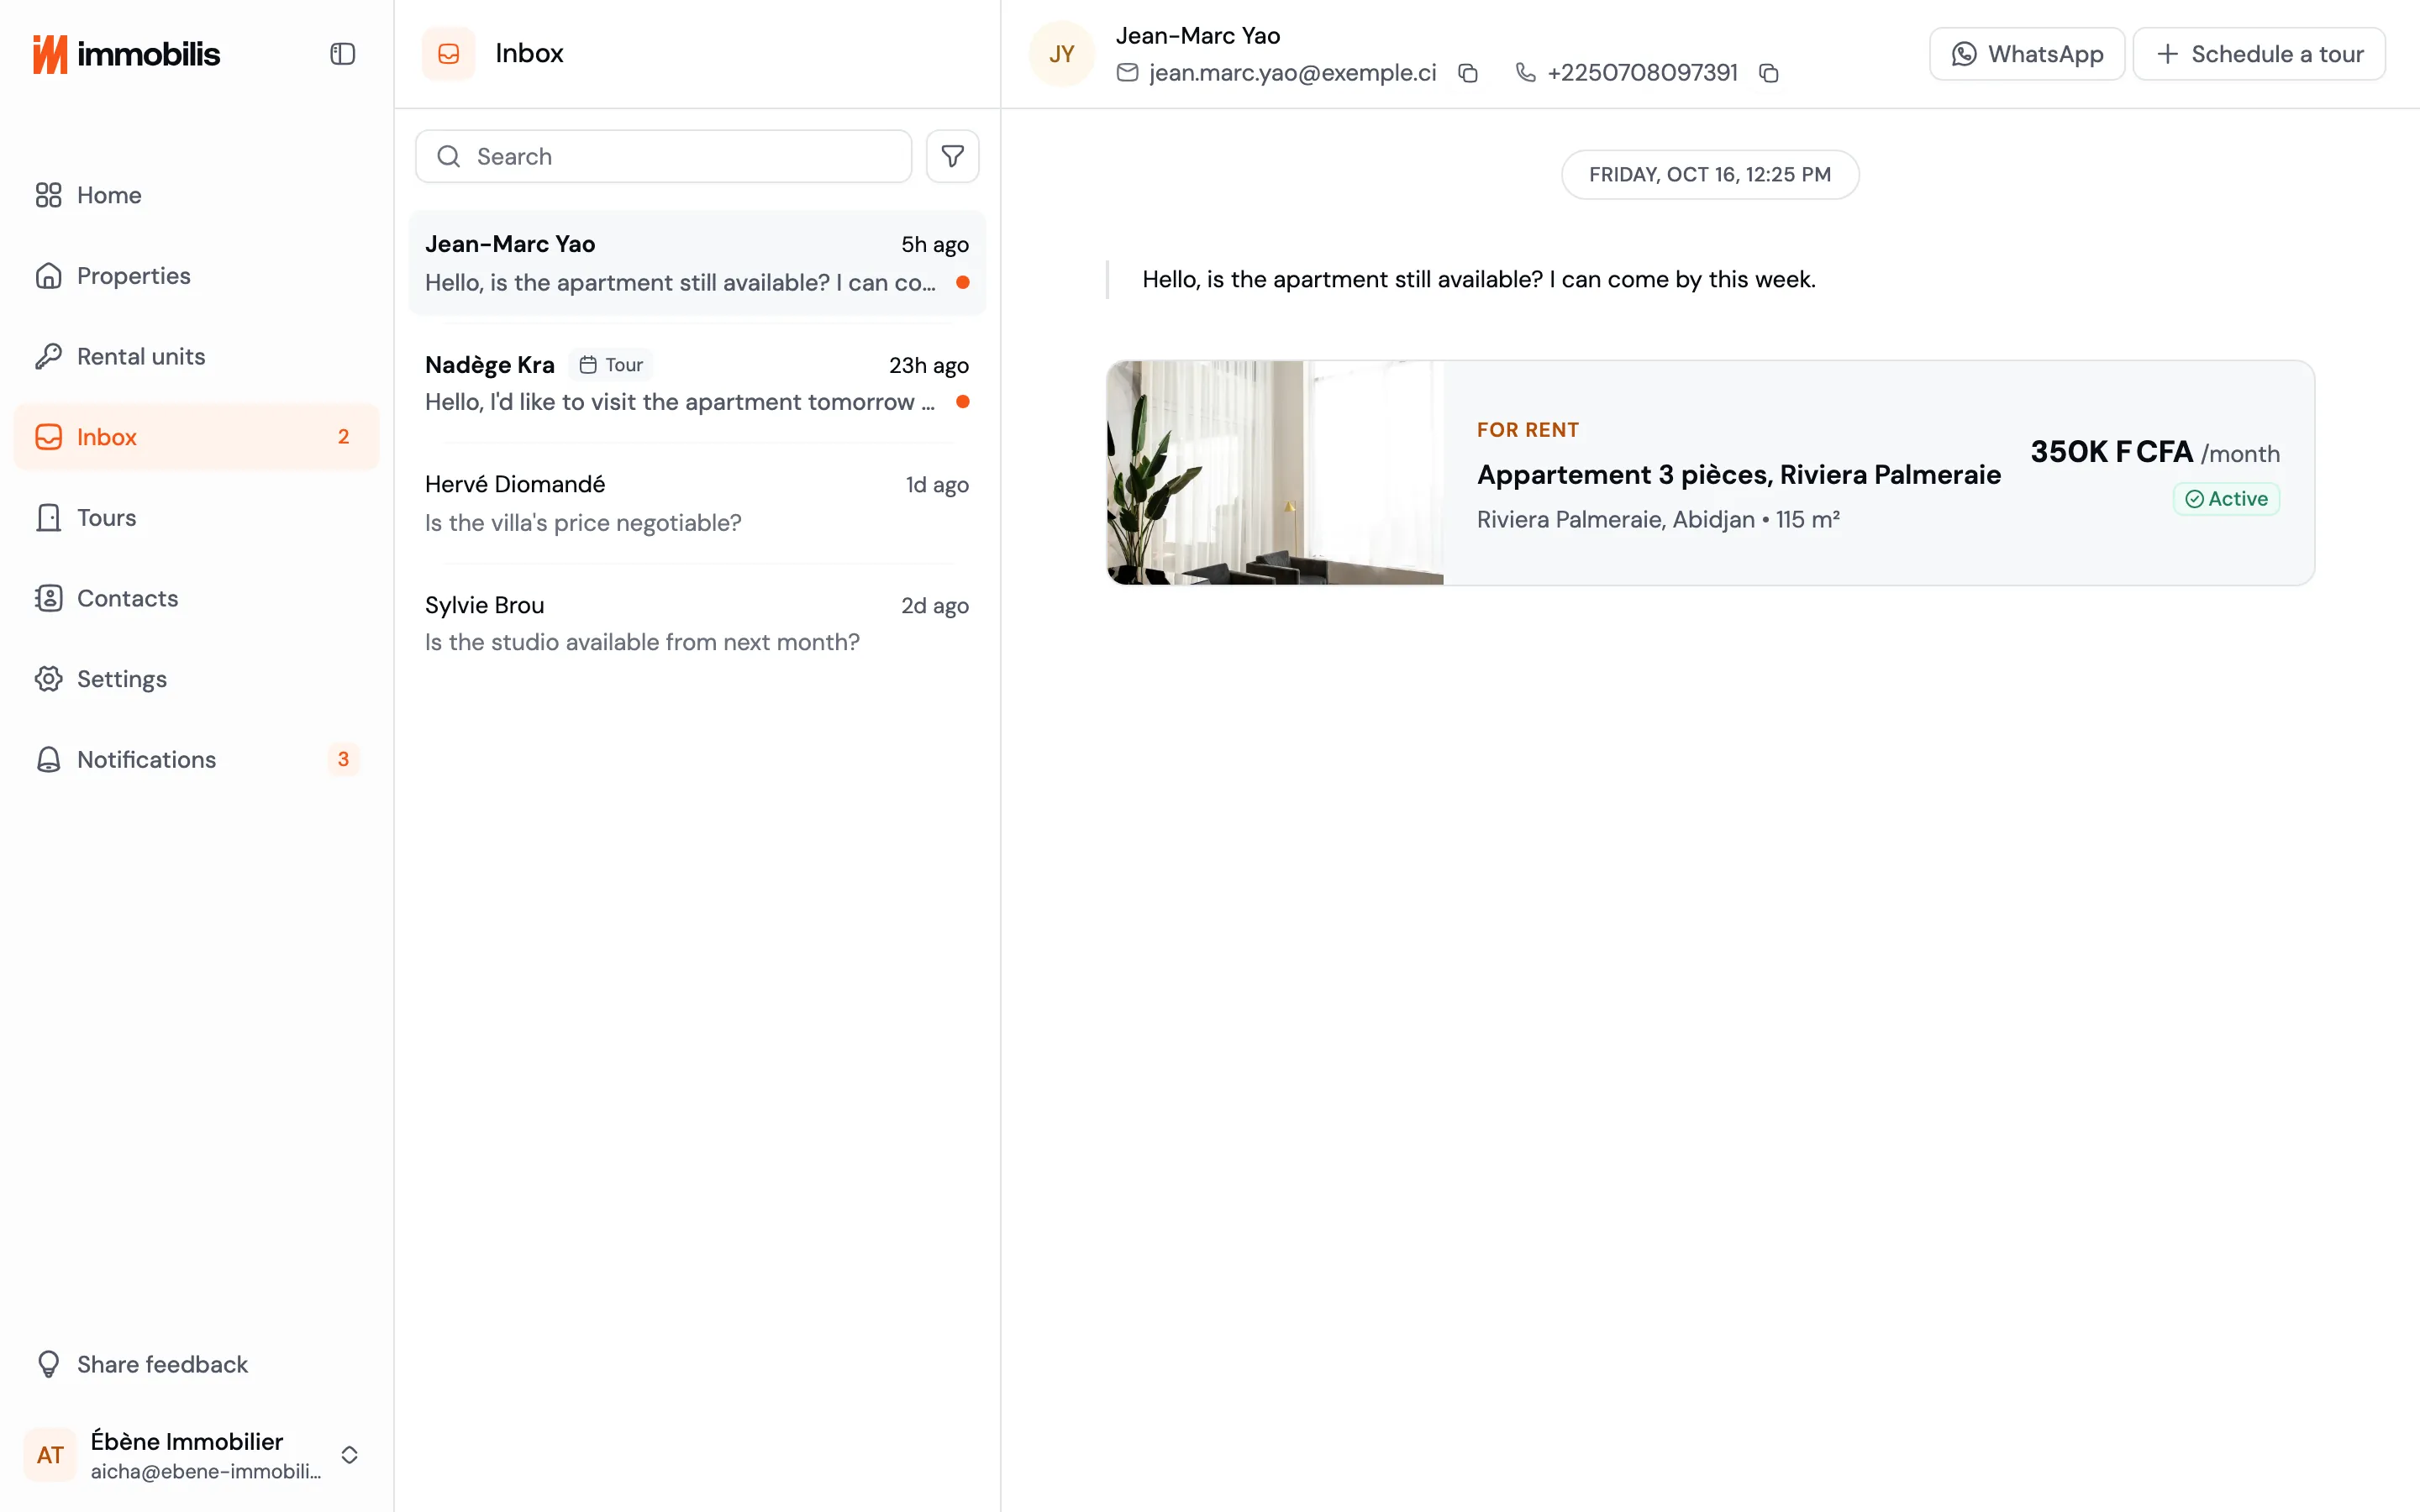
Task: Open Sylvie Brou conversation
Action: coord(697,623)
